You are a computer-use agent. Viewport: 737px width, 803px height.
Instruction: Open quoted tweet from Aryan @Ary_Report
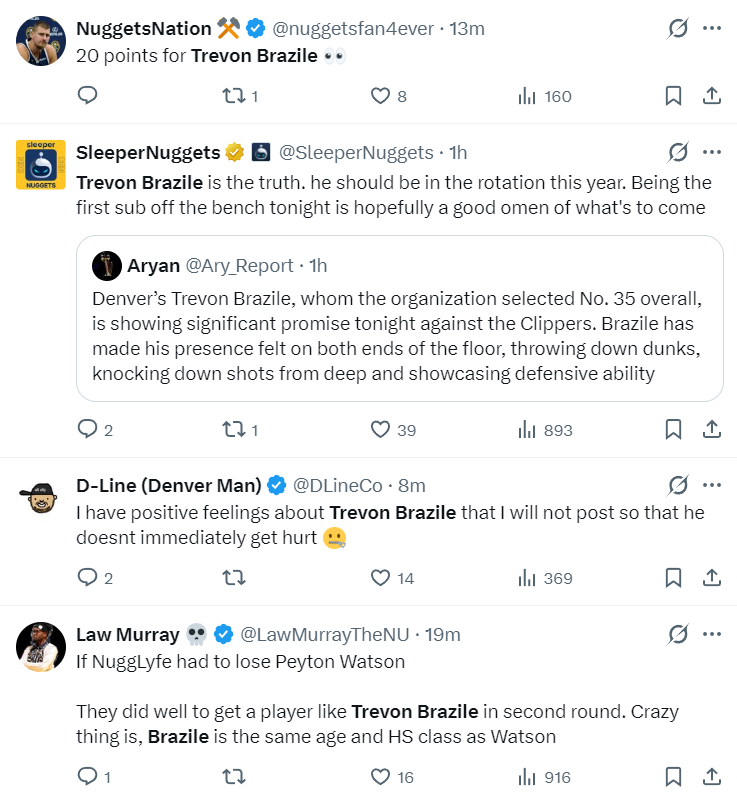pos(399,318)
